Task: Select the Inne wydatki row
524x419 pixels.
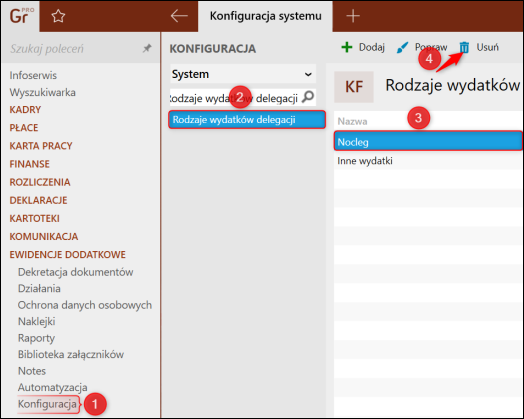Action: [428, 161]
